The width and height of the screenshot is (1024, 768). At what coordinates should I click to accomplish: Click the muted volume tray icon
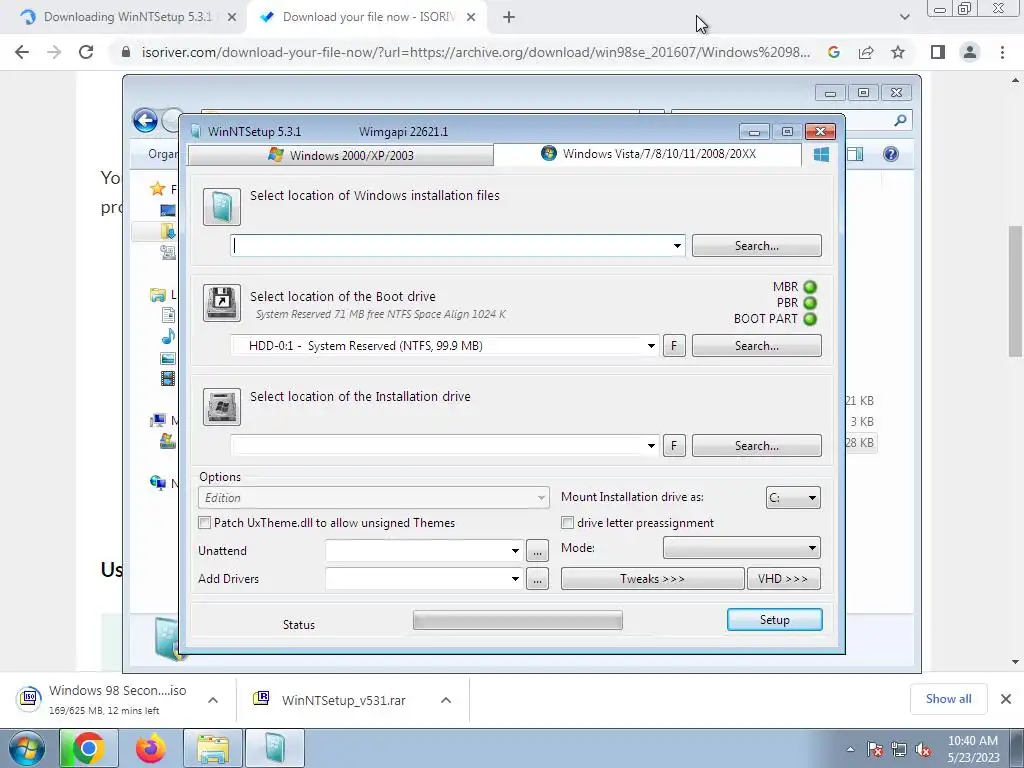click(x=923, y=750)
